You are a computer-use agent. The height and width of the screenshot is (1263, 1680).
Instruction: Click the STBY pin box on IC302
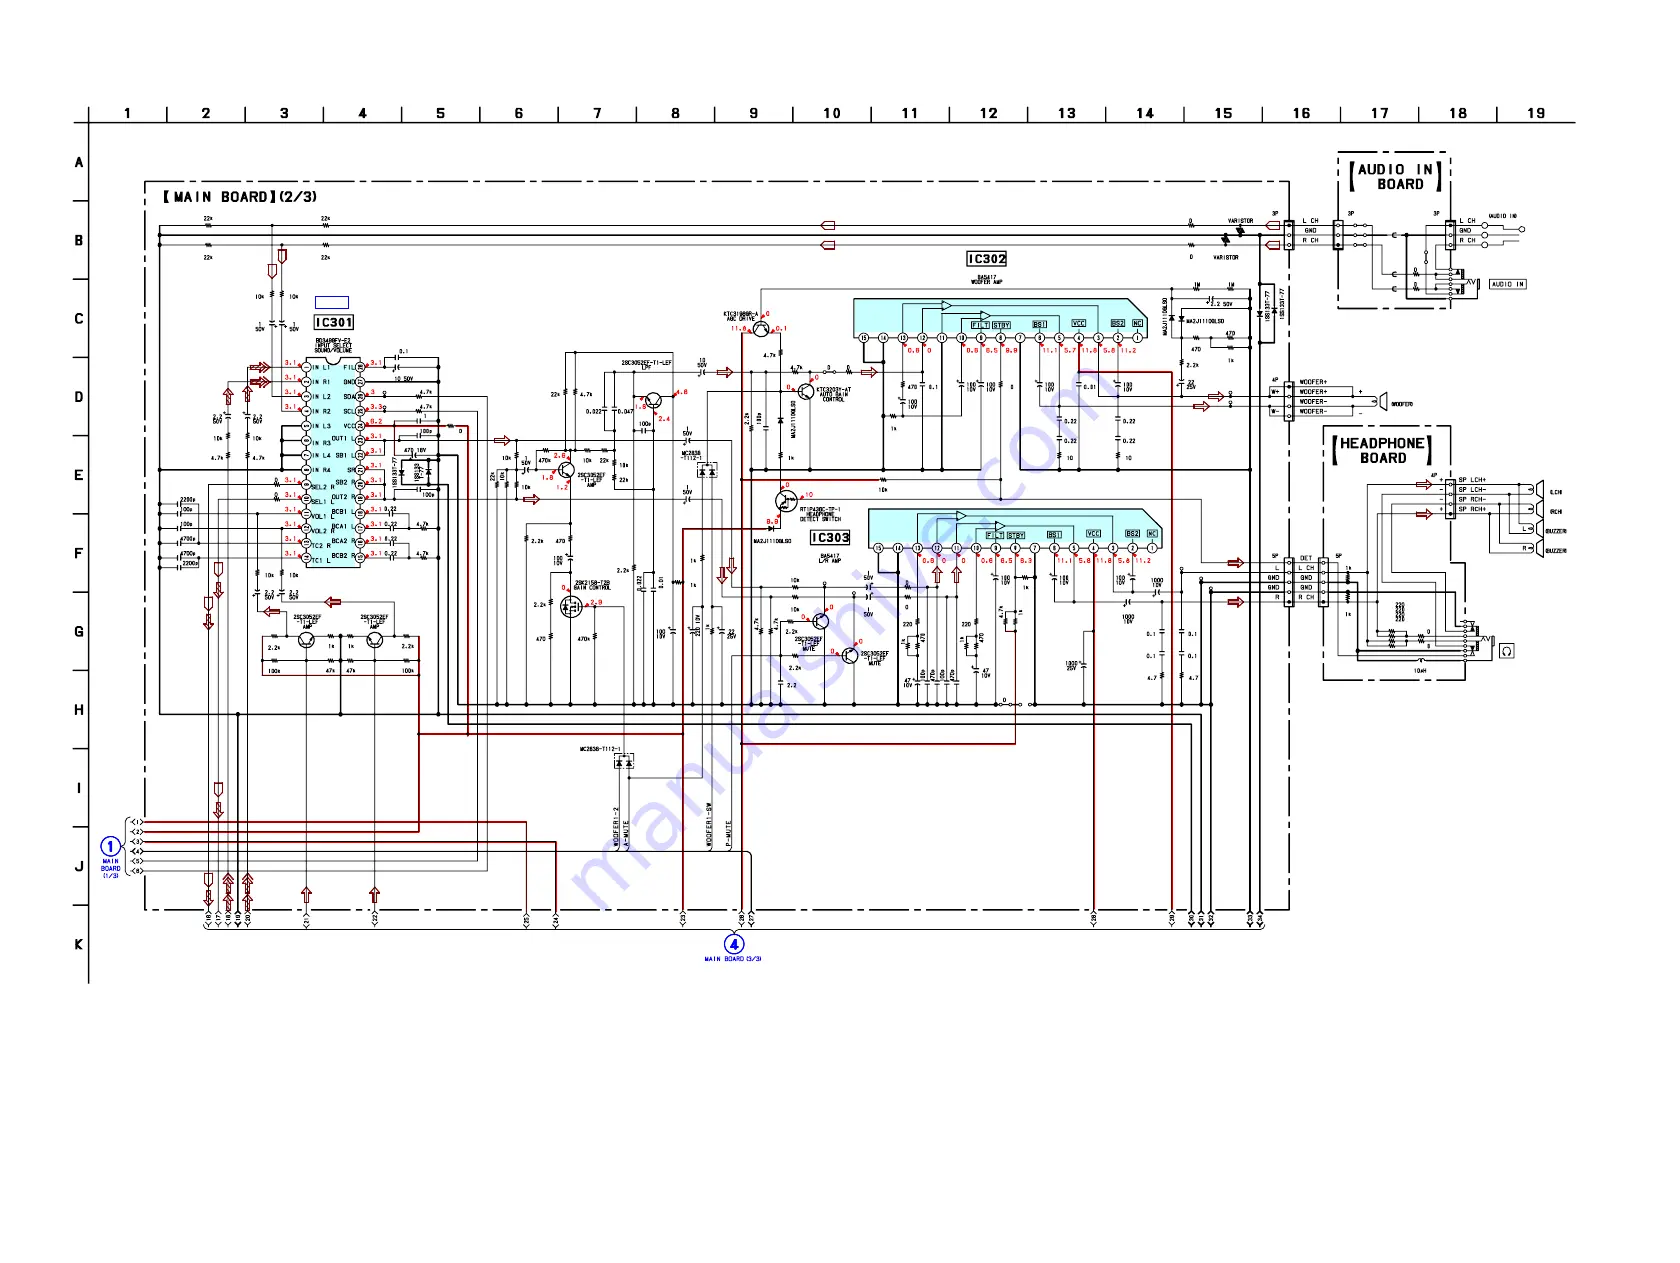pos(1001,325)
